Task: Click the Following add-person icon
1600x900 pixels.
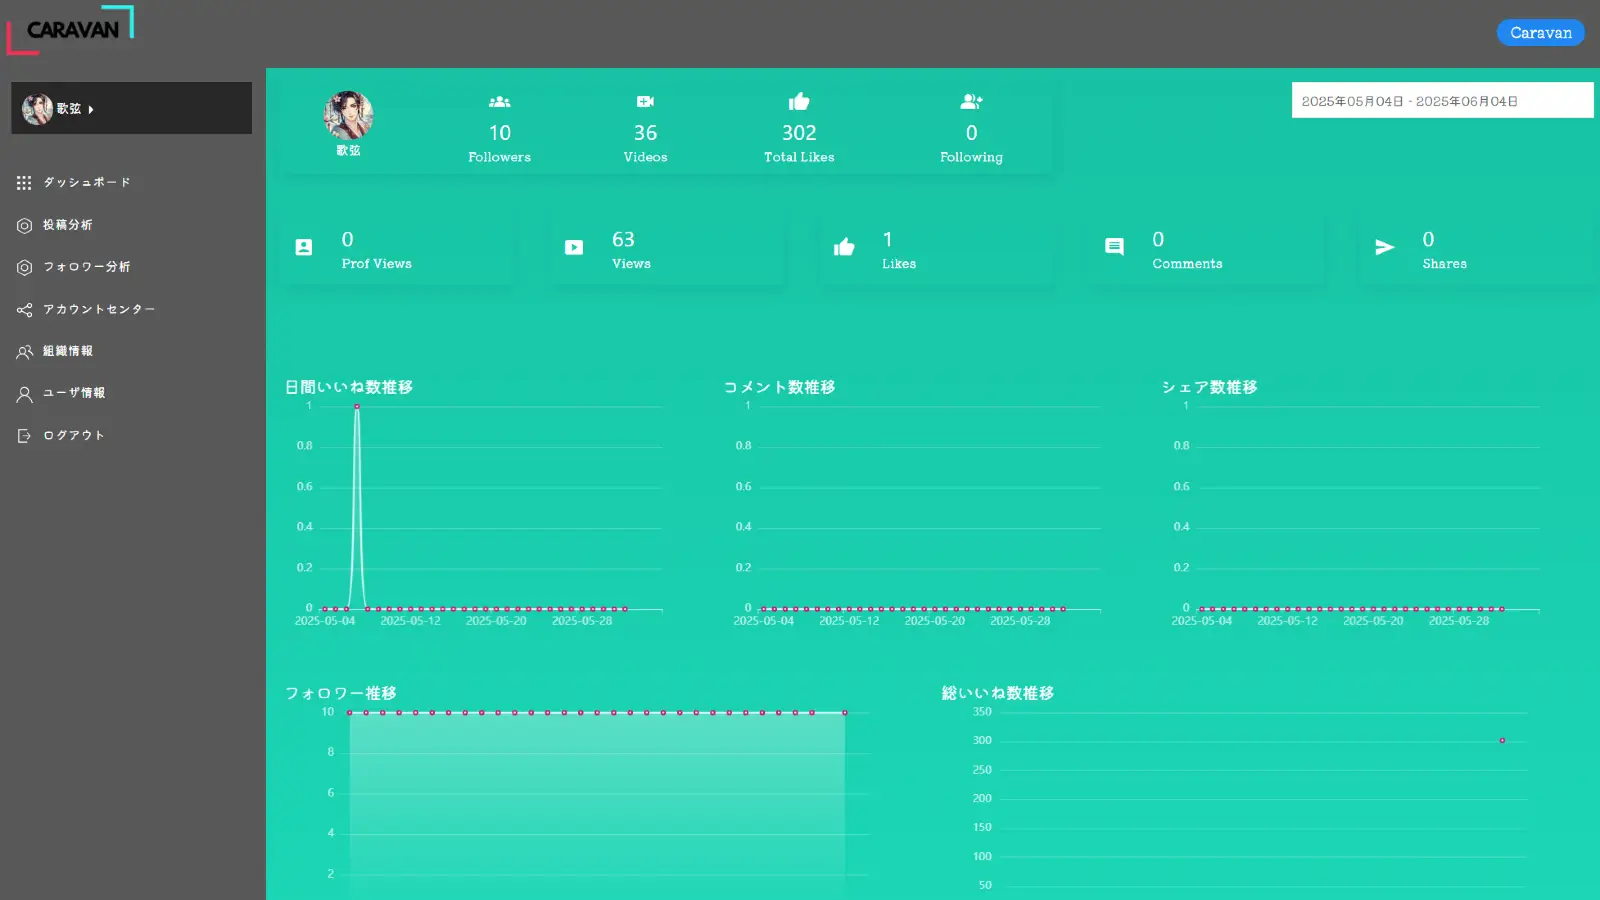Action: [971, 102]
